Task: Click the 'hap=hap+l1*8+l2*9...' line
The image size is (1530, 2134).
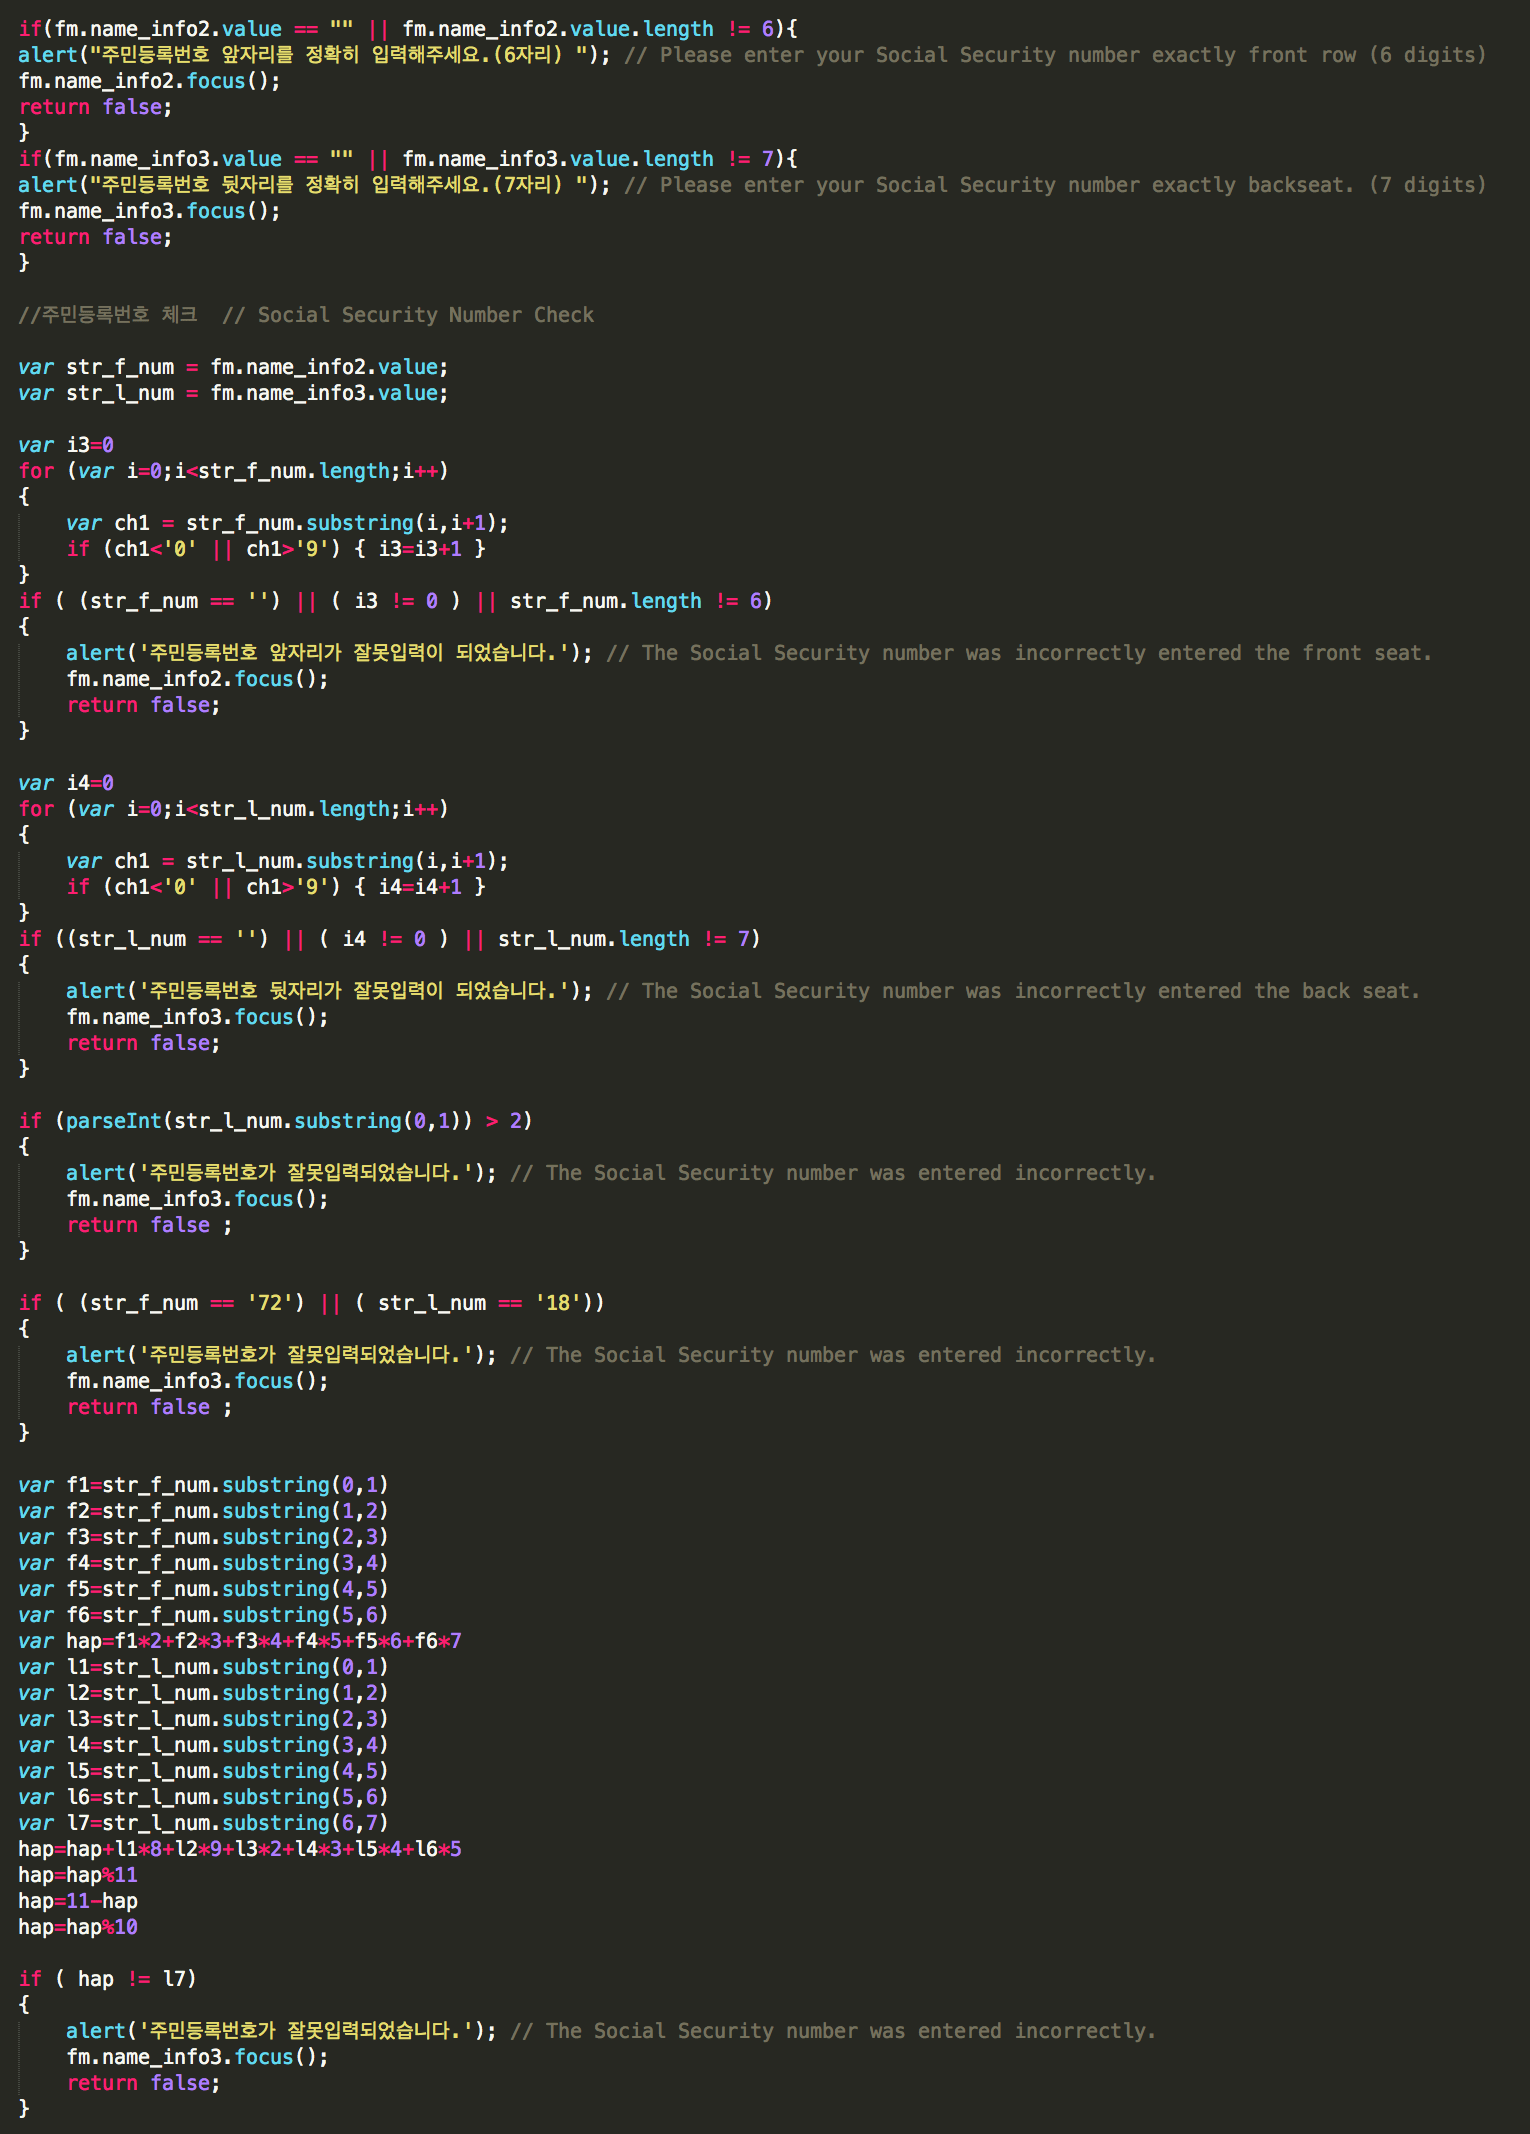Action: coord(240,1849)
